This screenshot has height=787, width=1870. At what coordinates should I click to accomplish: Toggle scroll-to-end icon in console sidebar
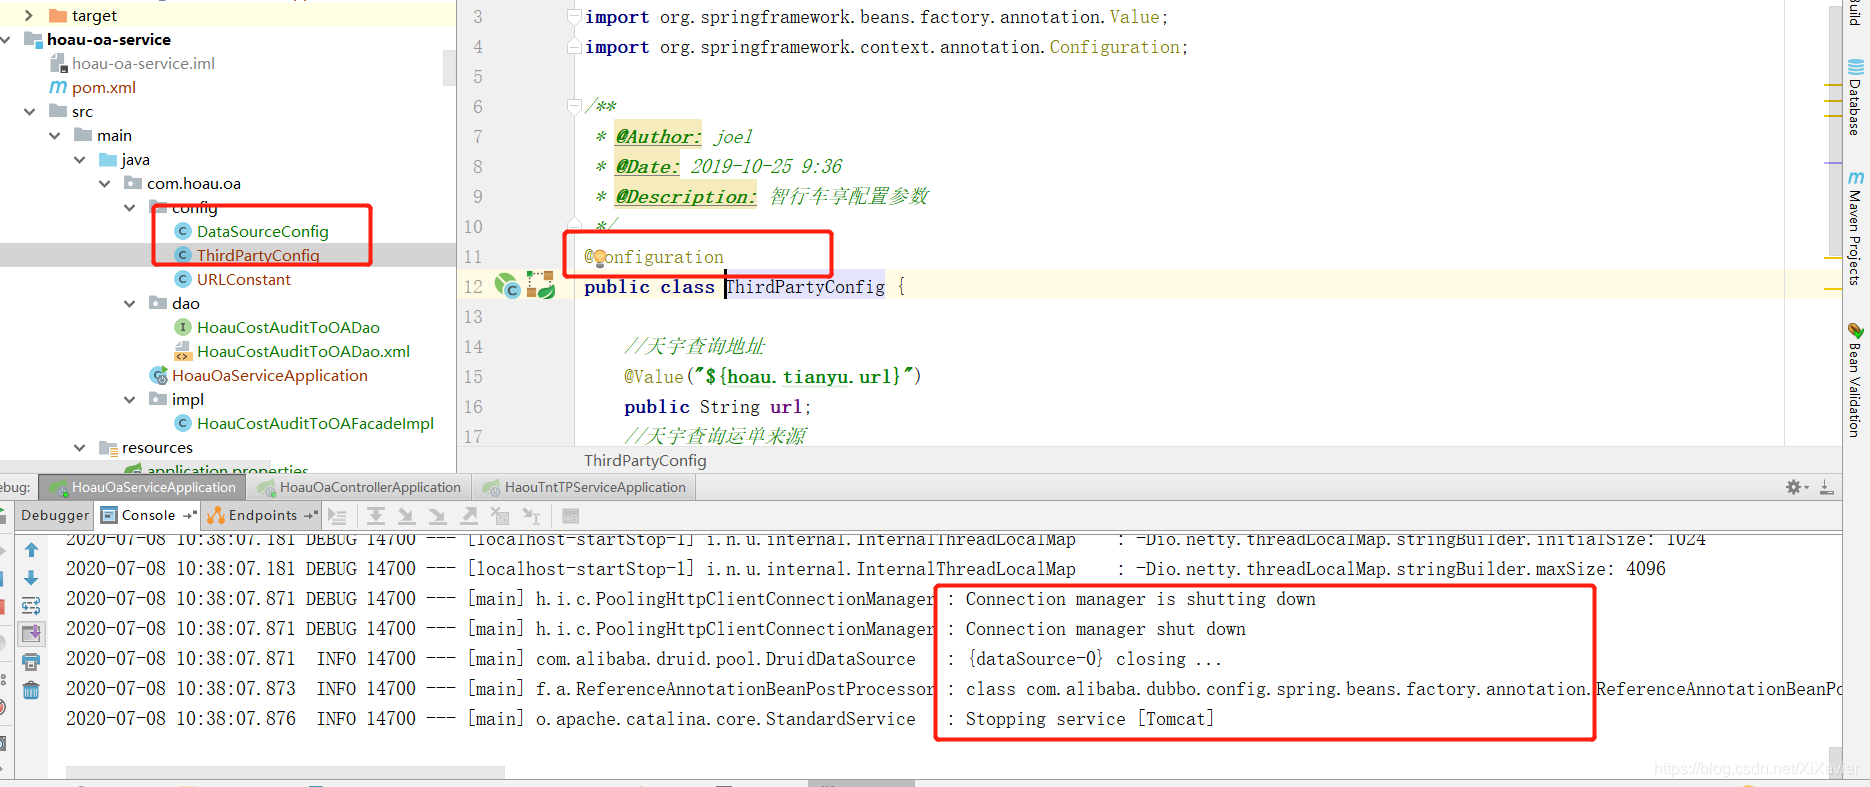click(31, 634)
